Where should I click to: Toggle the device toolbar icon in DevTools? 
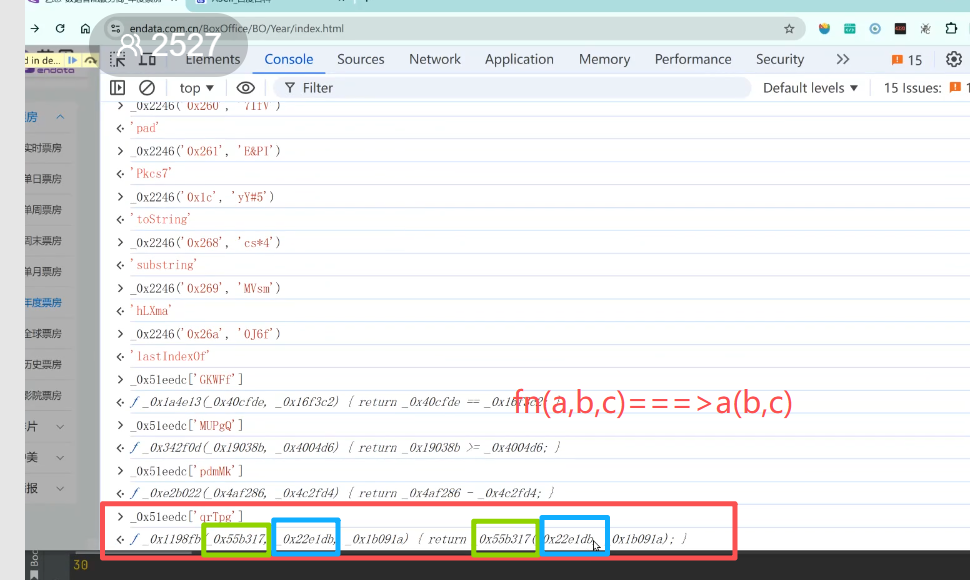(147, 59)
